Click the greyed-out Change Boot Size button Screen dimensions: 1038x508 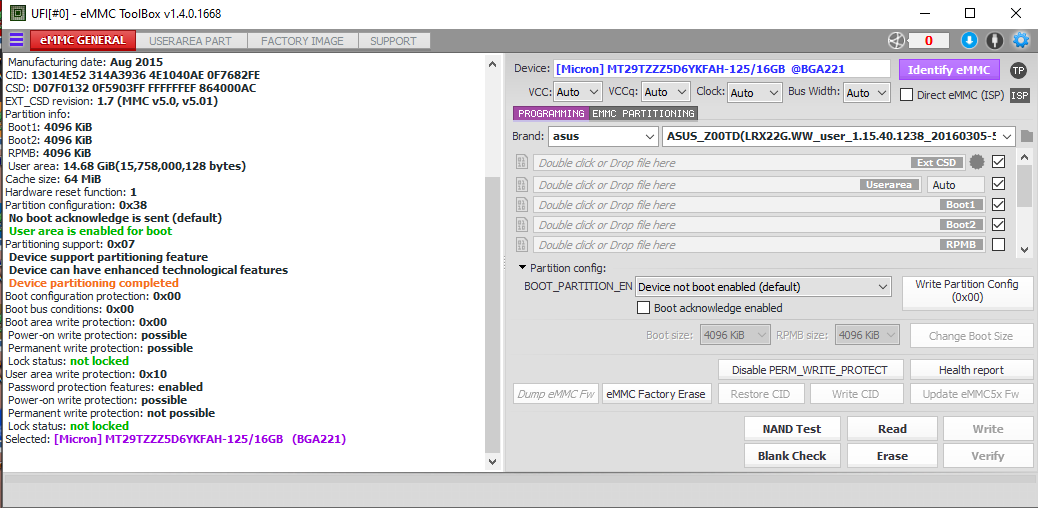(971, 336)
